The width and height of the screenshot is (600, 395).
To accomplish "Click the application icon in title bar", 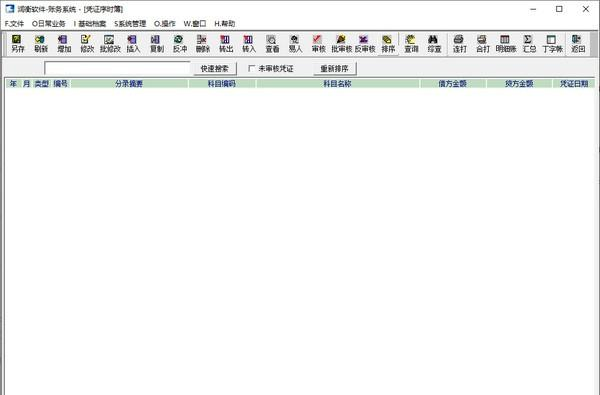I will click(x=10, y=9).
